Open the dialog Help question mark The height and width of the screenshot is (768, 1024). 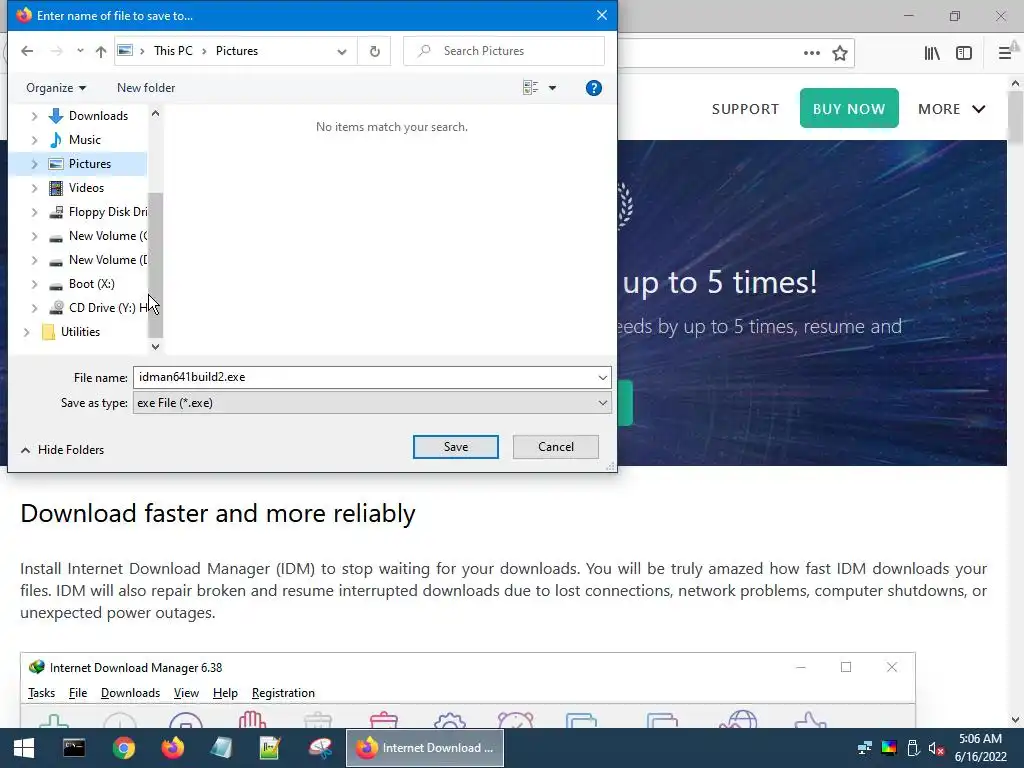(594, 88)
